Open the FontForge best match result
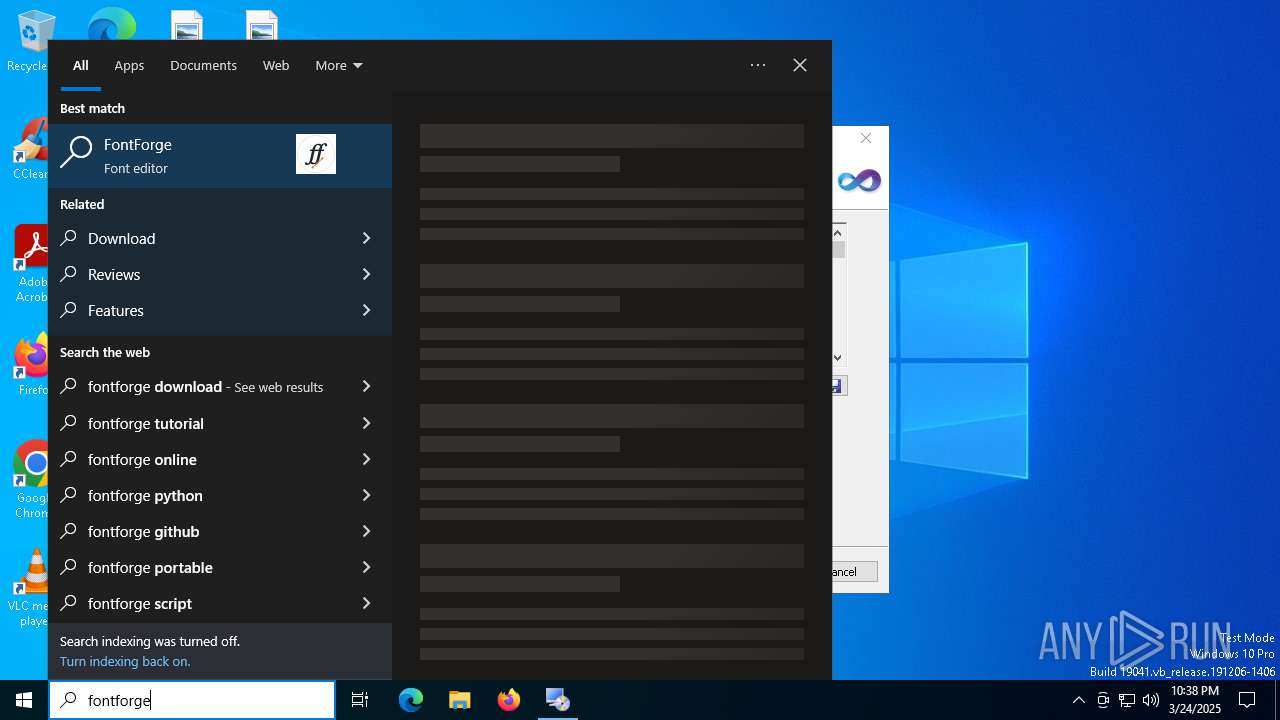 220,155
